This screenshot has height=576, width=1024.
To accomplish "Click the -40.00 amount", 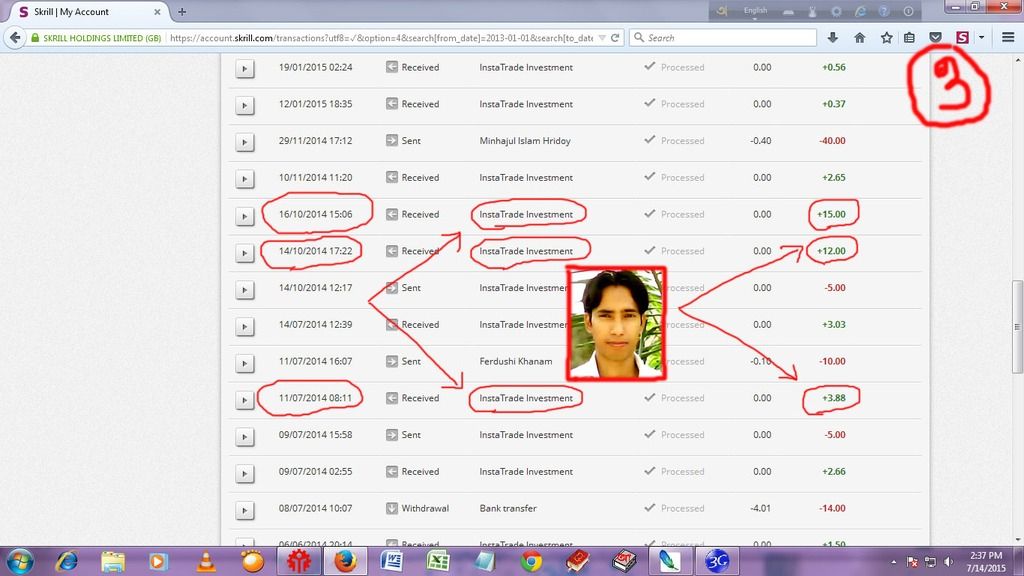I will click(832, 140).
